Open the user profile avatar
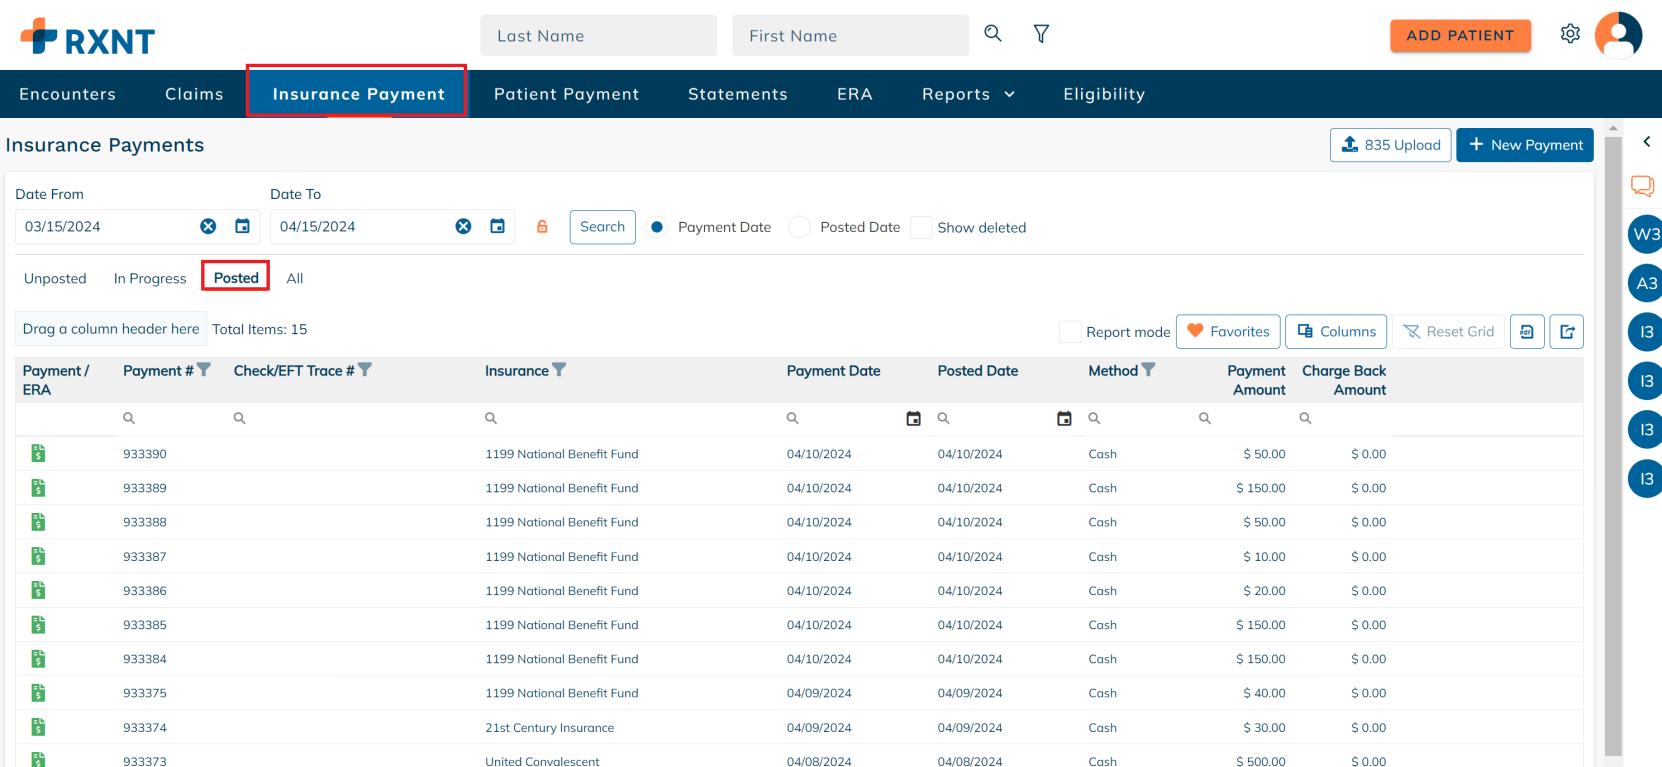The image size is (1662, 767). click(x=1618, y=35)
